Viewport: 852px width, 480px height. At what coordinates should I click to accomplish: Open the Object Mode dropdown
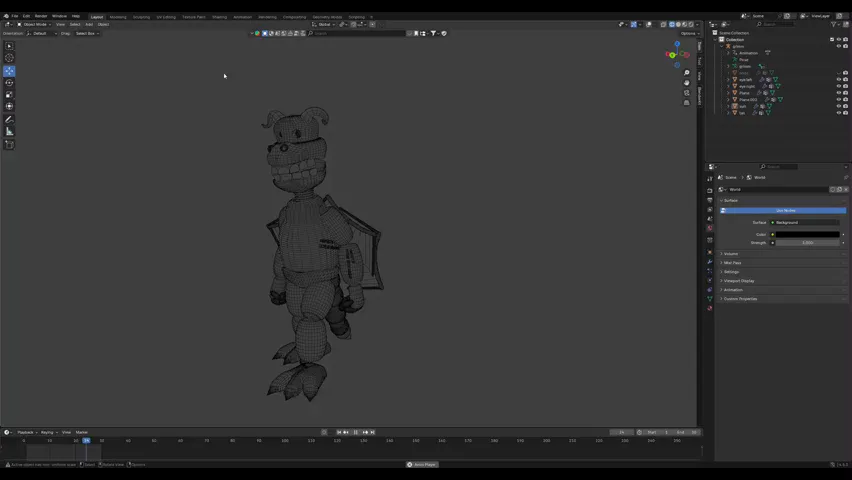pyautogui.click(x=34, y=24)
